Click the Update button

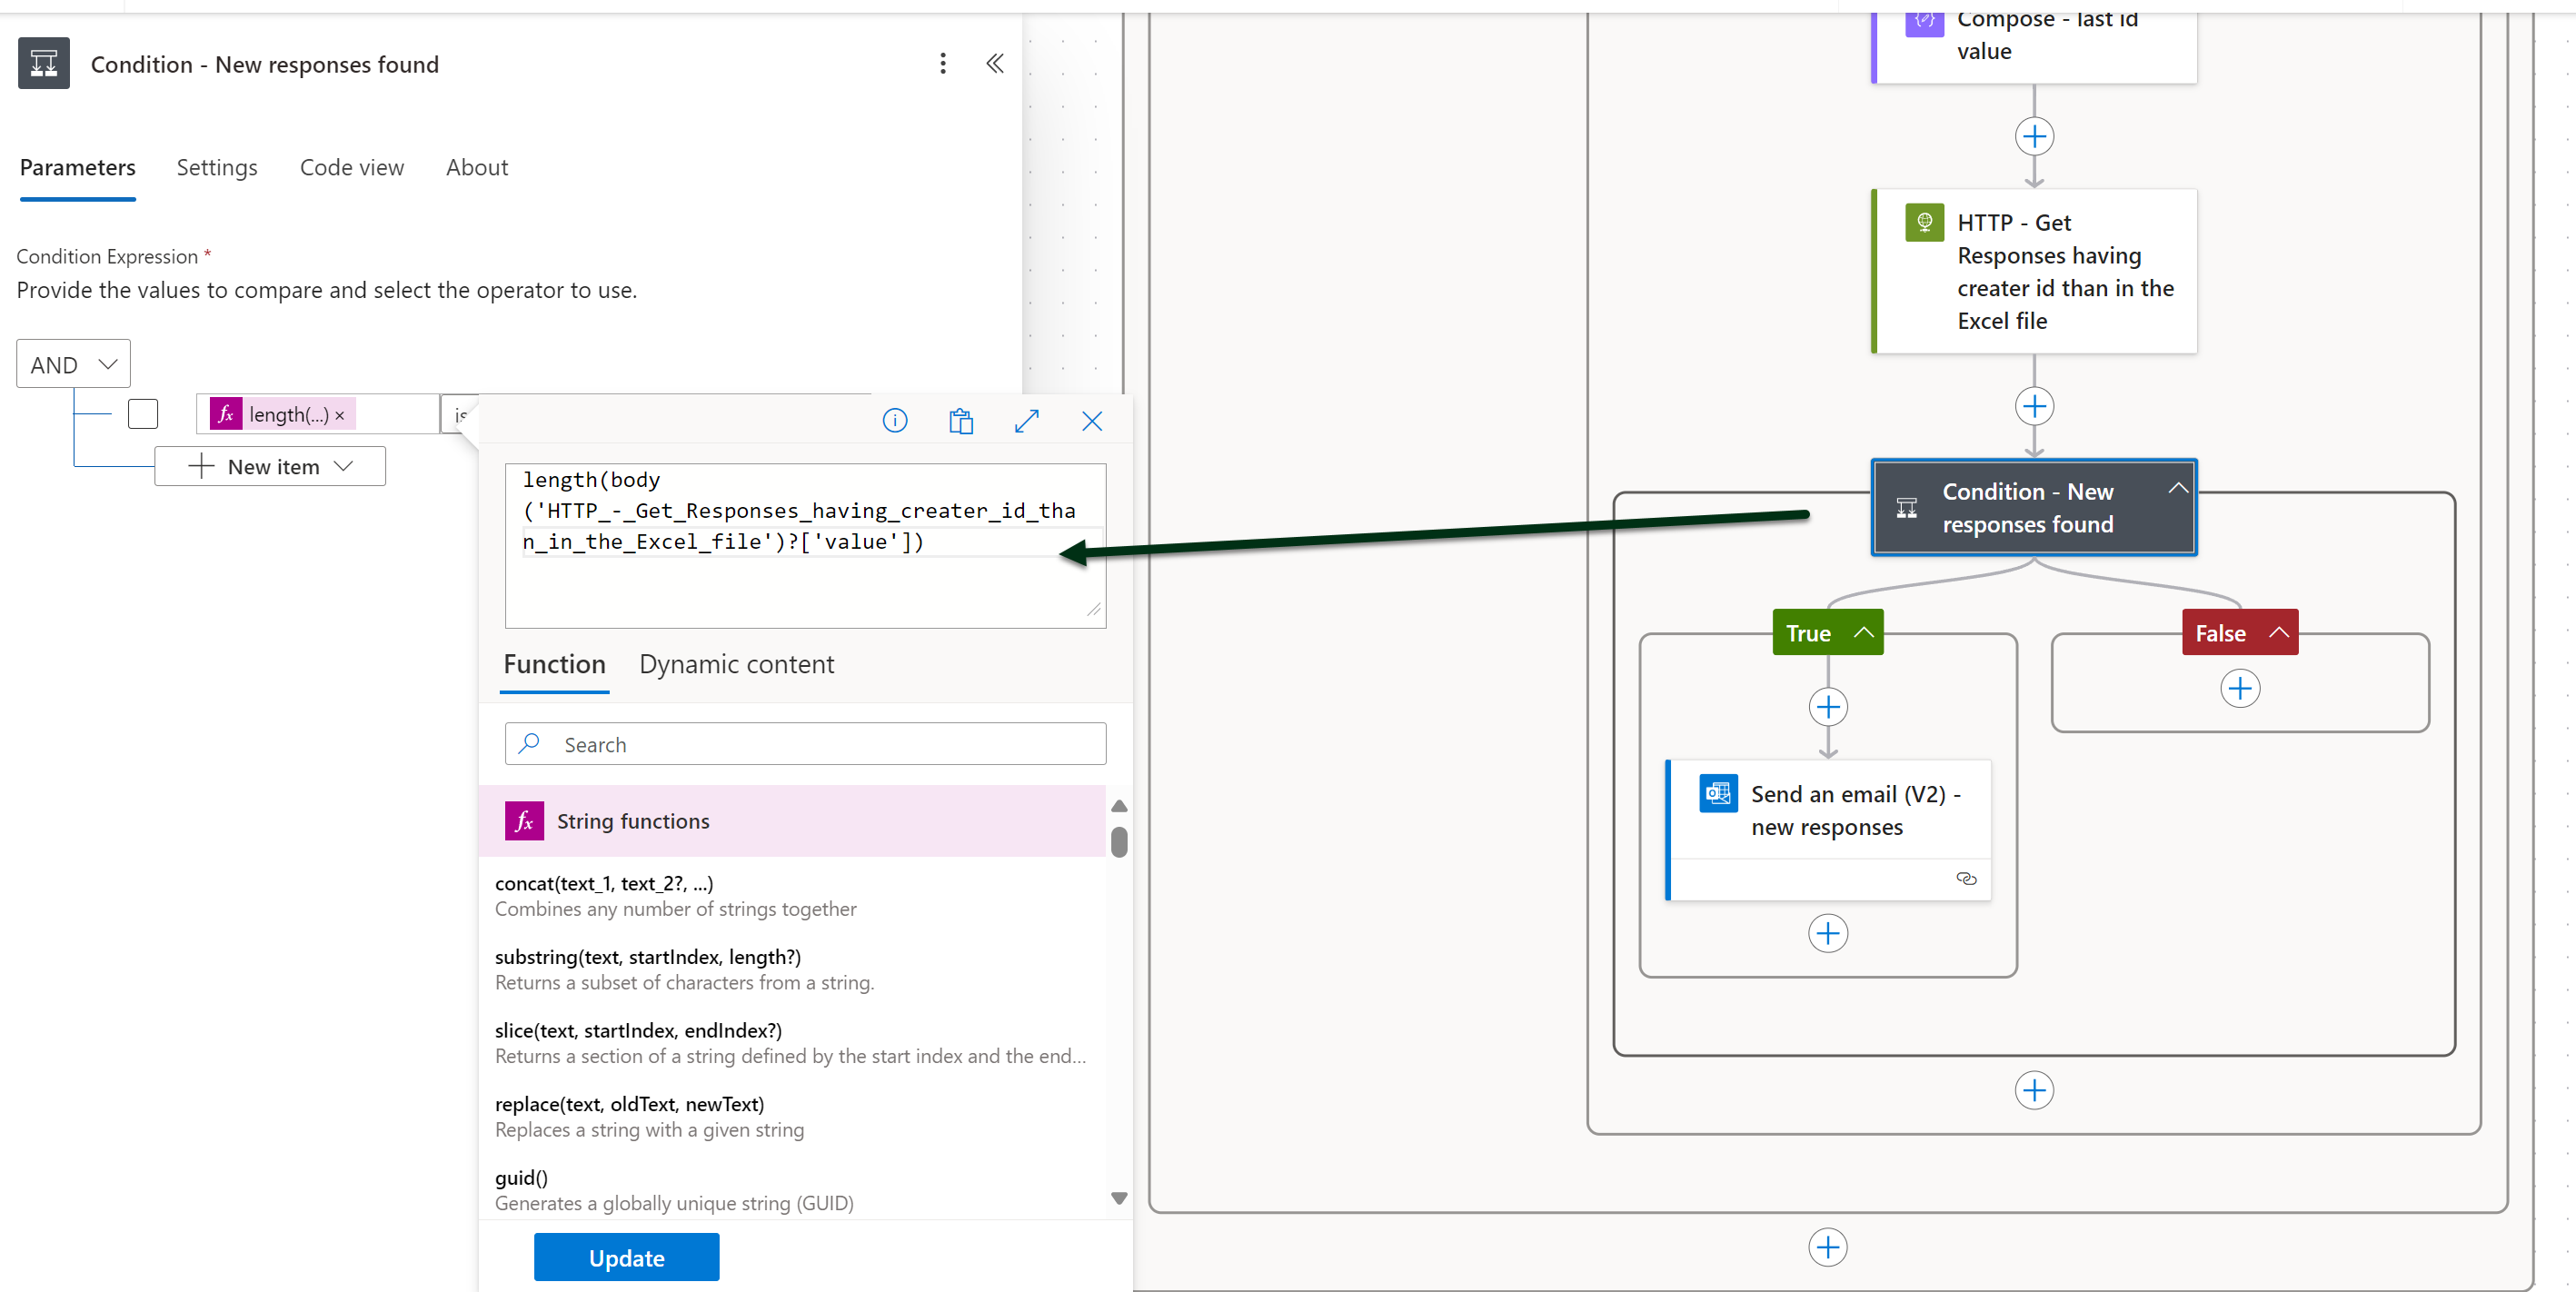626,1257
